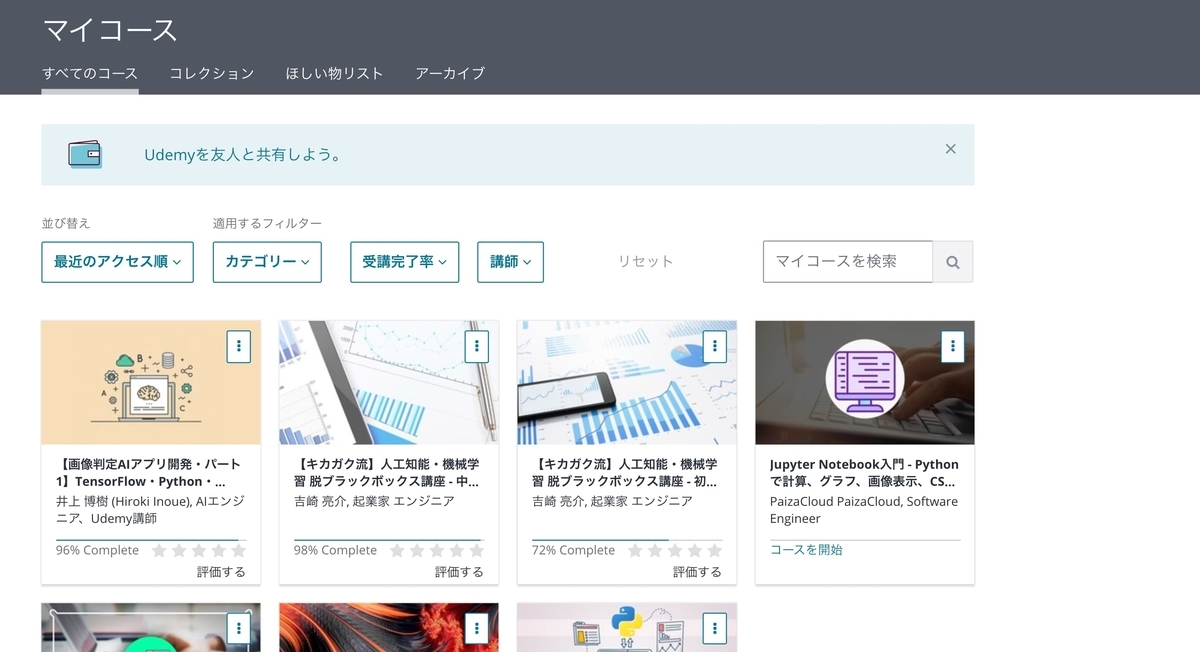Expand the カテゴリー filter dropdown
This screenshot has width=1200, height=652.
click(x=267, y=262)
